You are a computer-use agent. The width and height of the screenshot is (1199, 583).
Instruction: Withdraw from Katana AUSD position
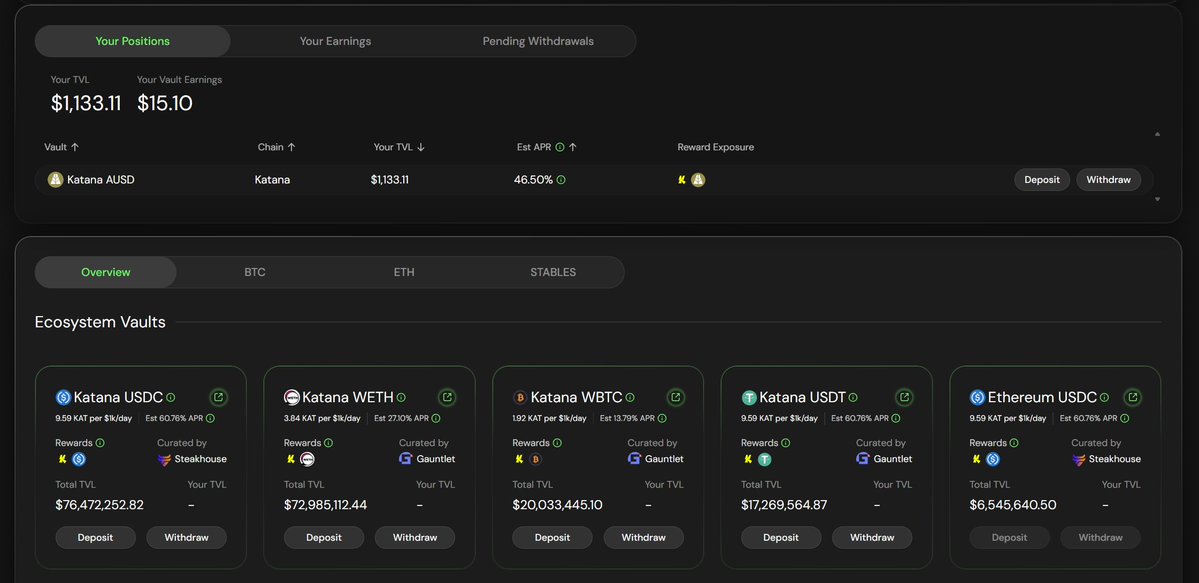coord(1109,180)
